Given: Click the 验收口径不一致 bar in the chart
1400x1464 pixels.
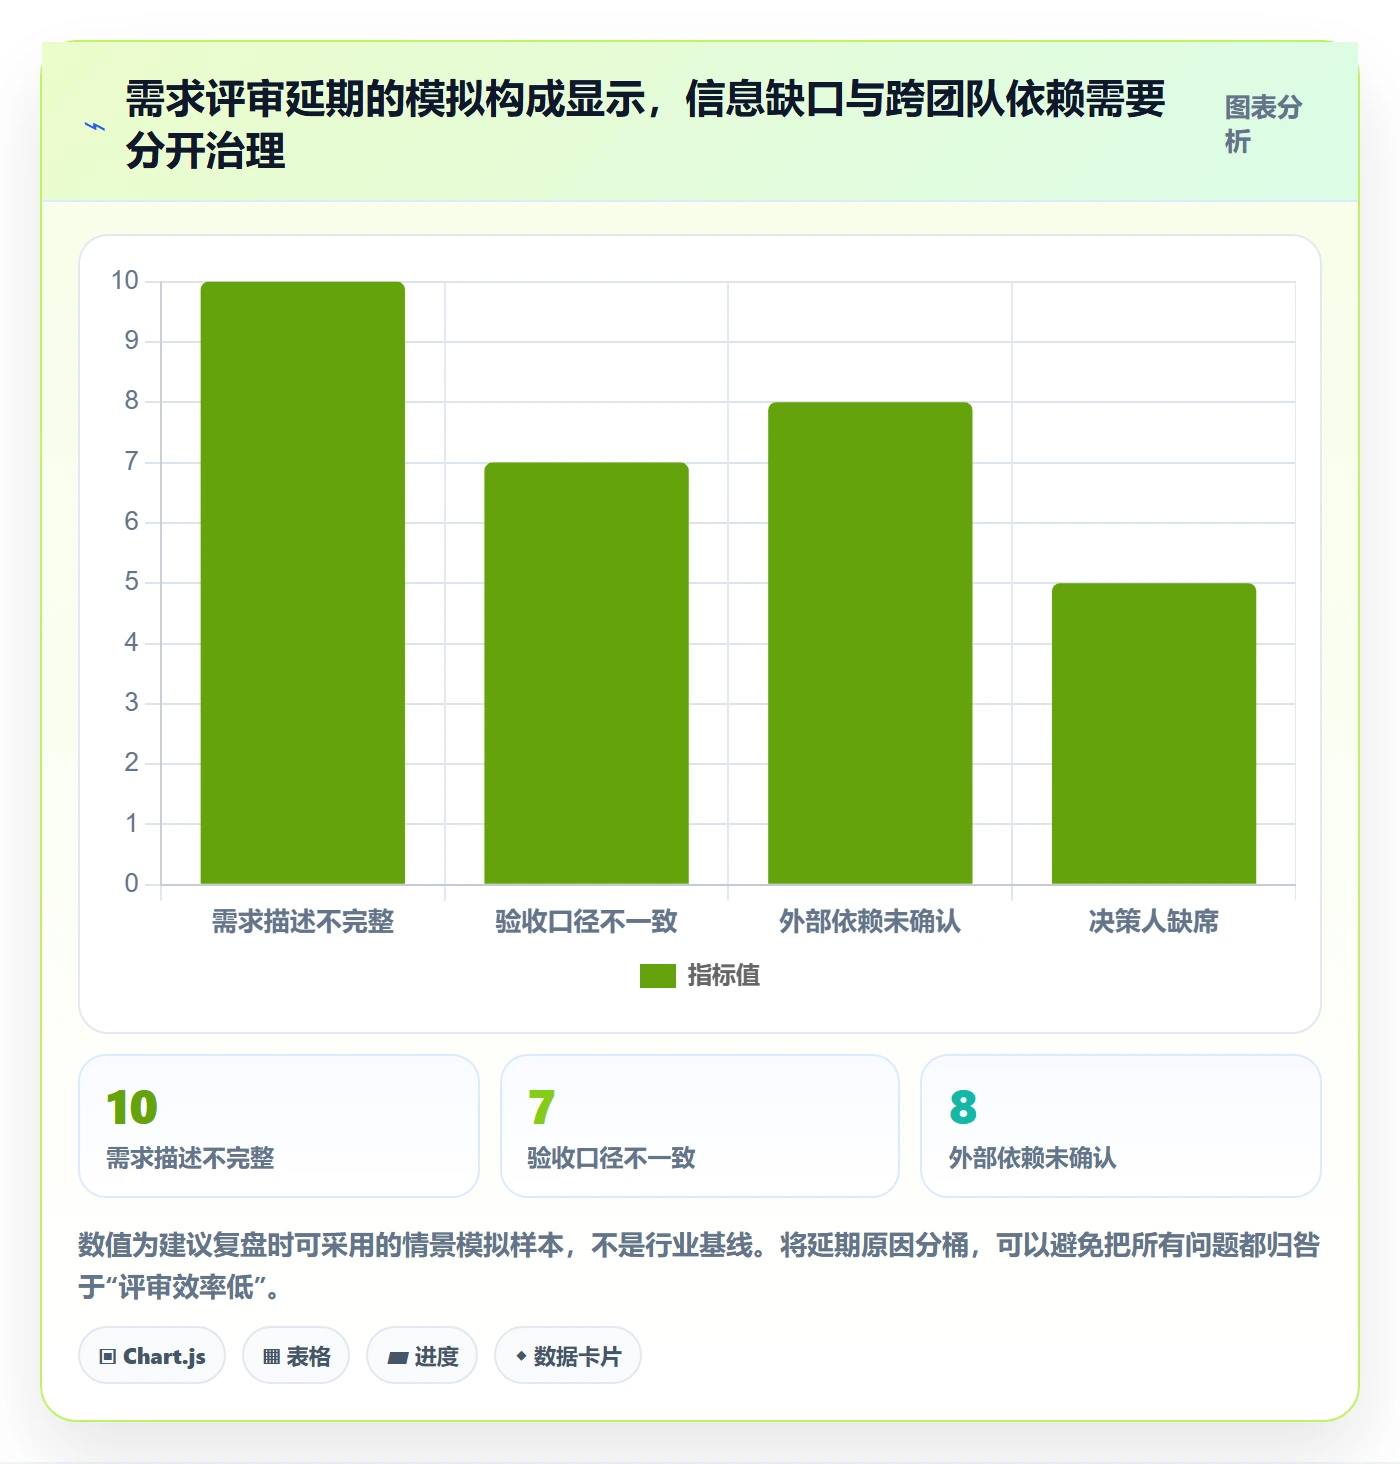Looking at the screenshot, I should 587,673.
